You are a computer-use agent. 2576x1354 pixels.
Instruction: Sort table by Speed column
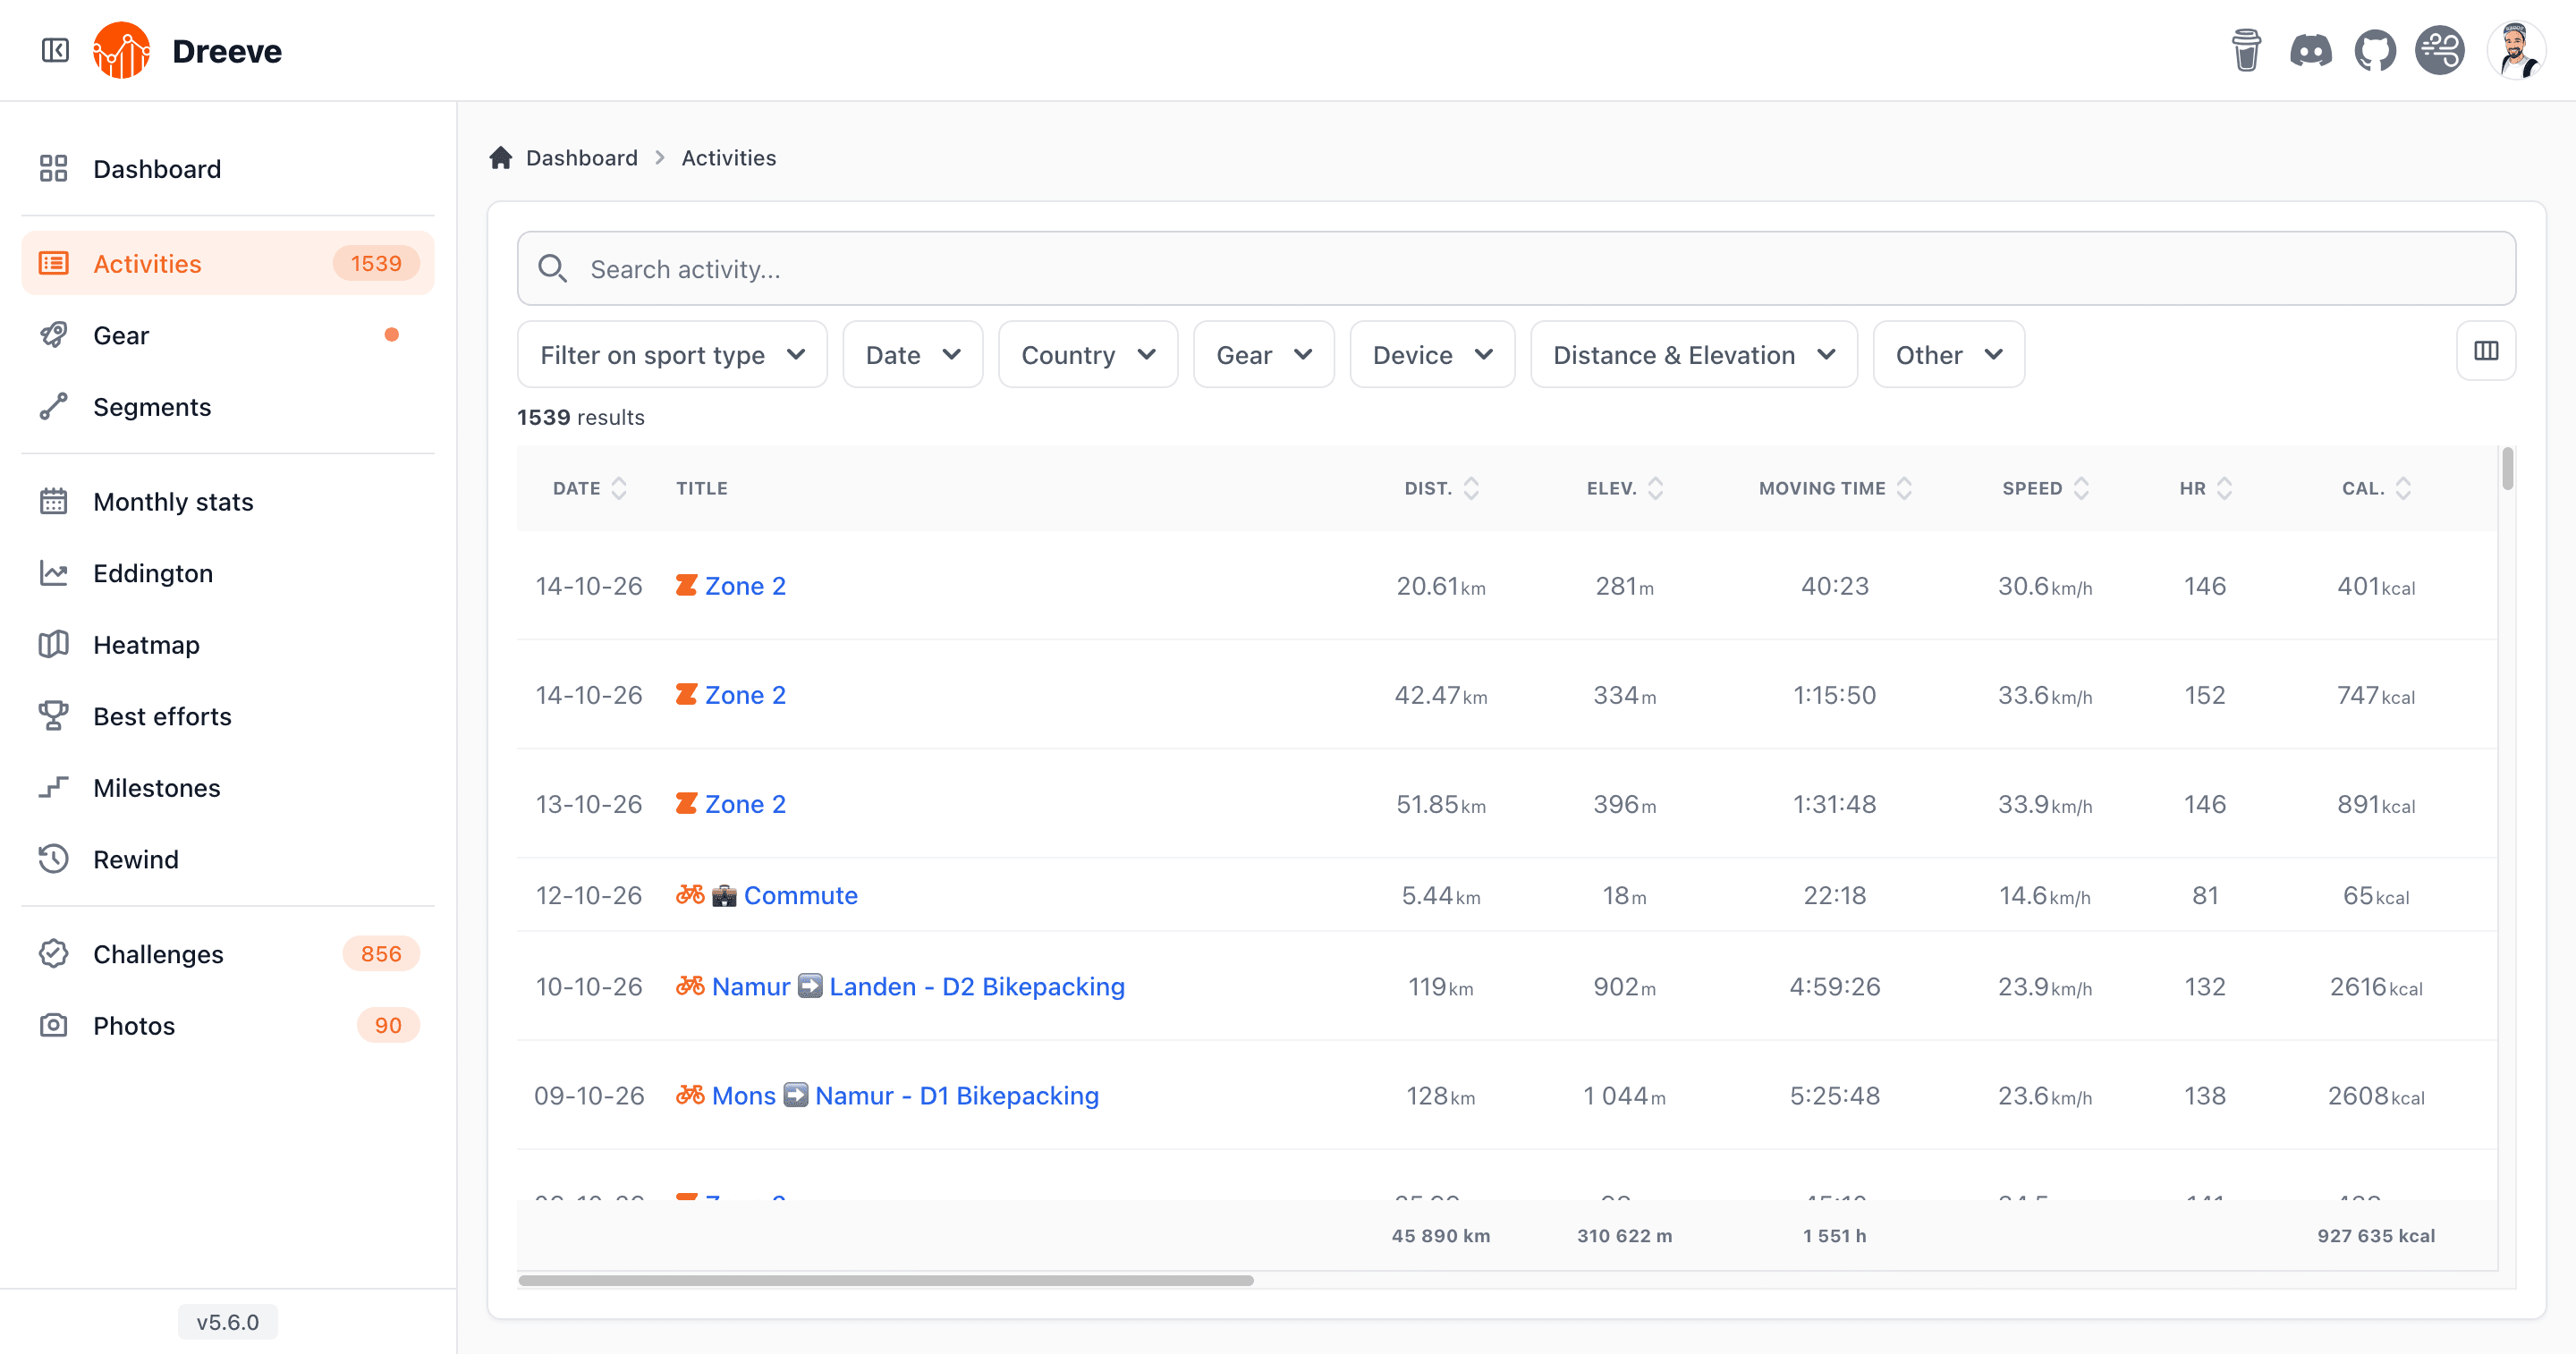pyautogui.click(x=2045, y=488)
